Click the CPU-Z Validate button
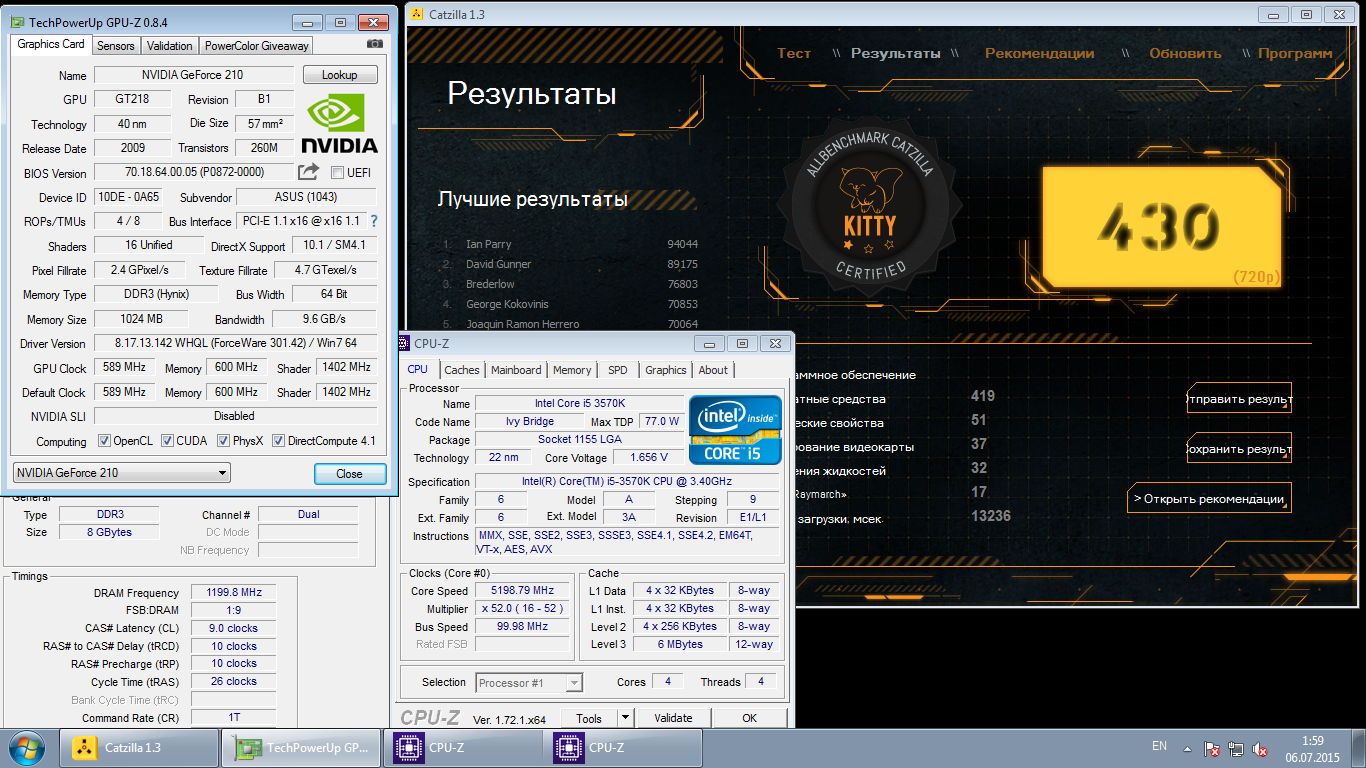 pos(673,718)
